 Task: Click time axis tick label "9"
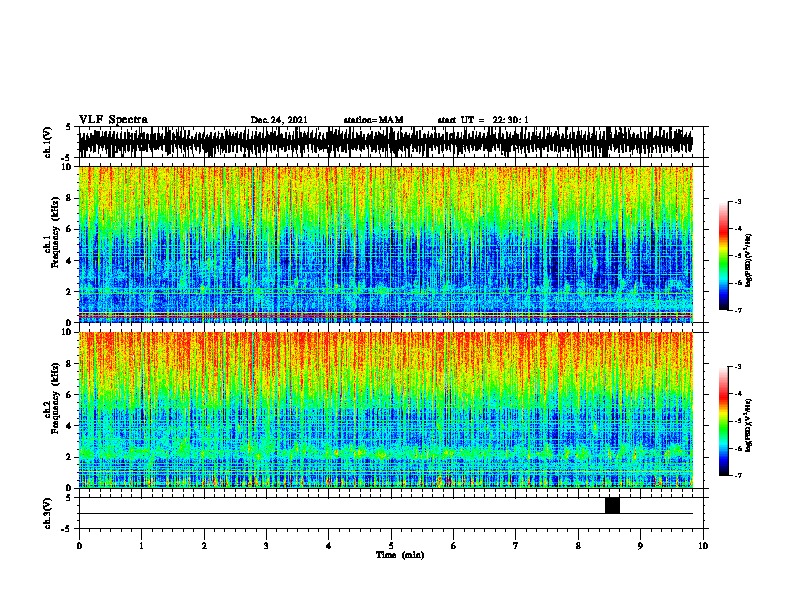[640, 545]
